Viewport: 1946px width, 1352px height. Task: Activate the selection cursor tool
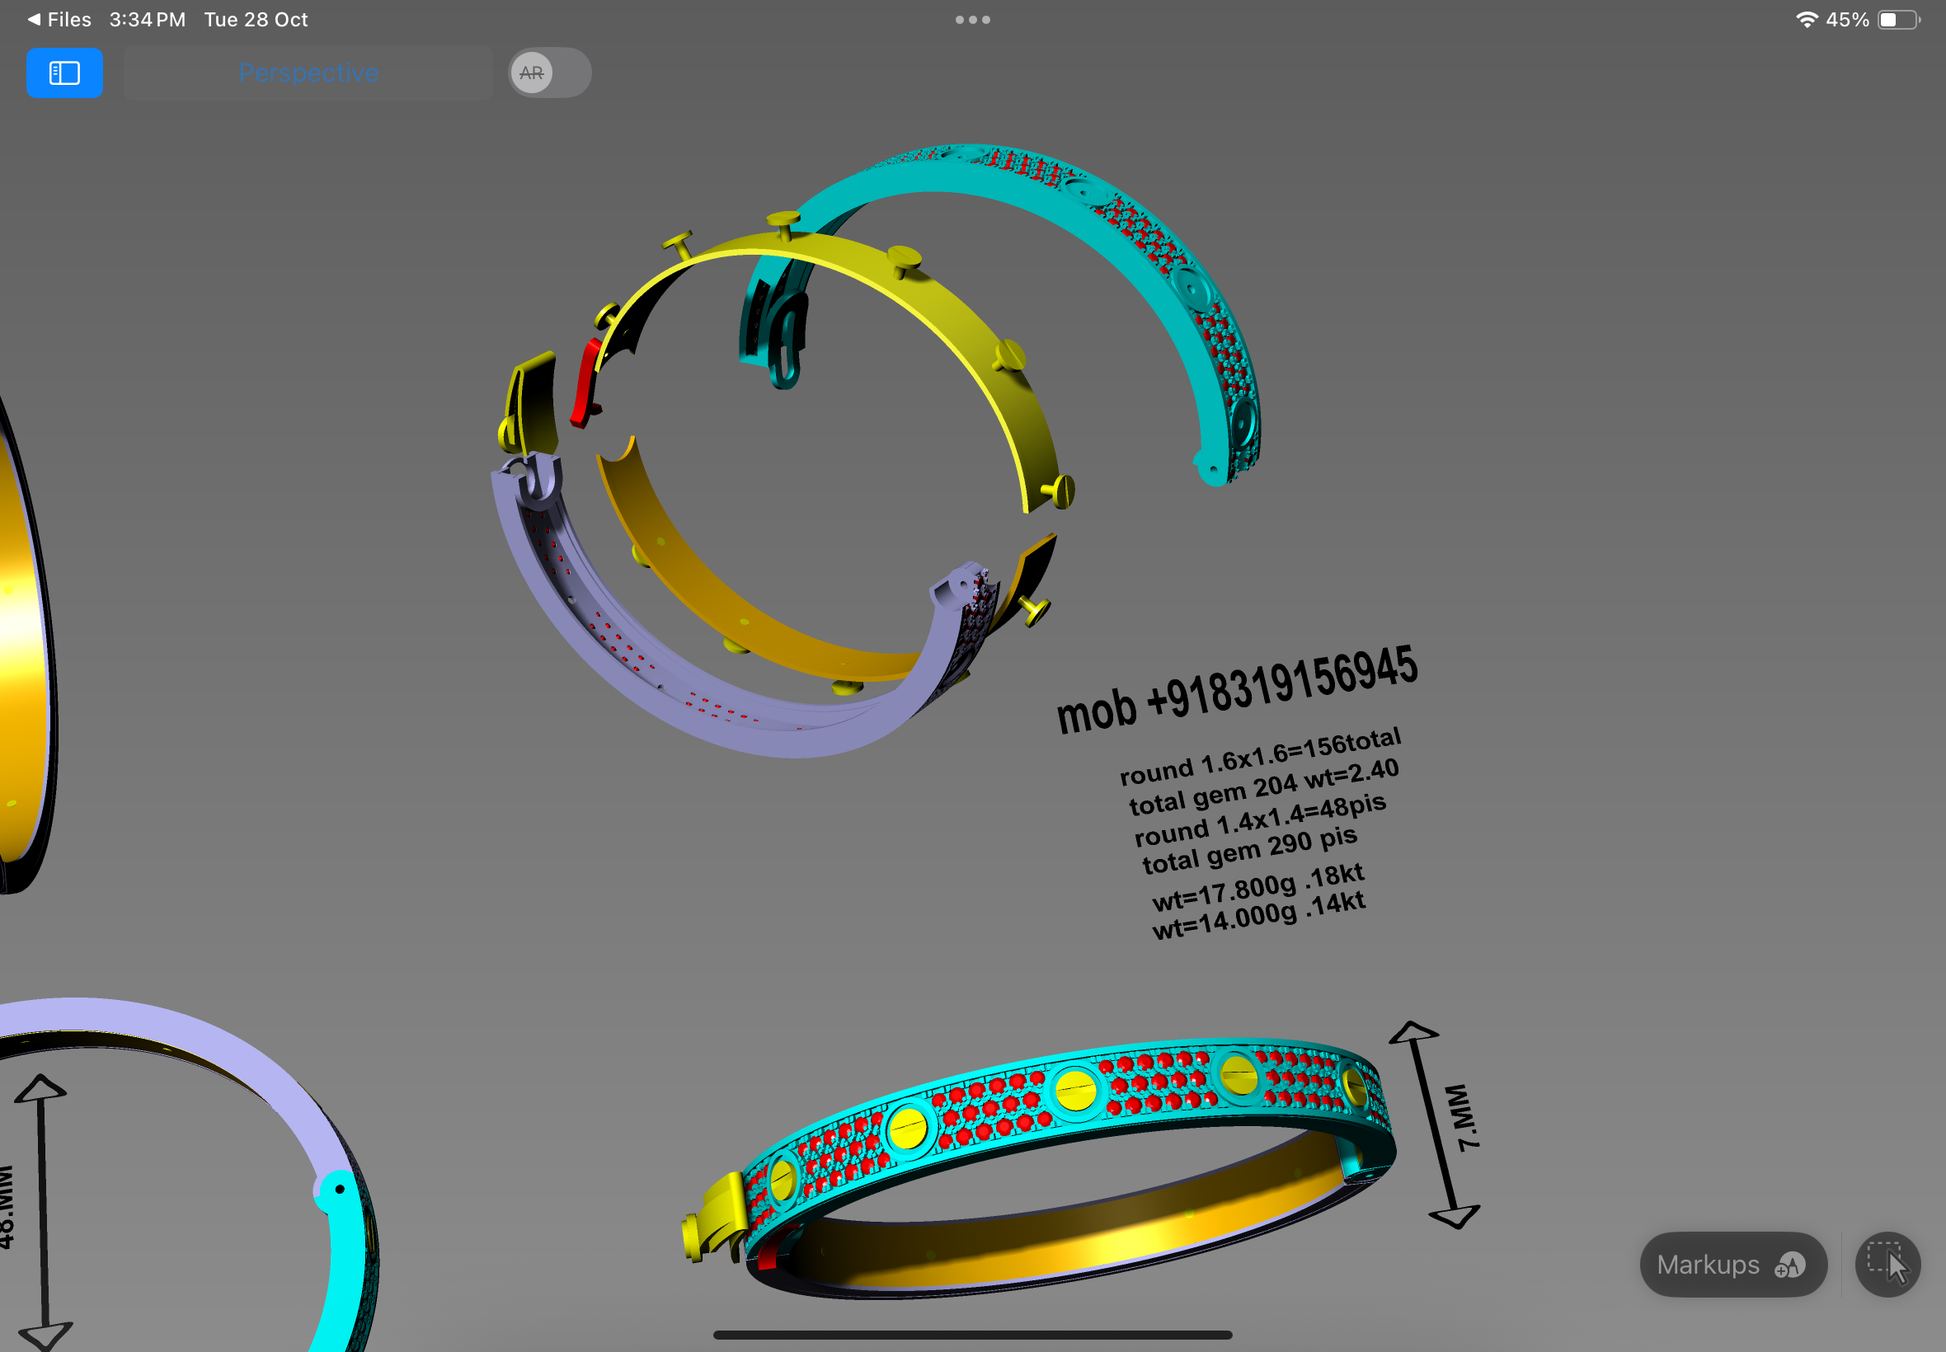pos(1887,1265)
